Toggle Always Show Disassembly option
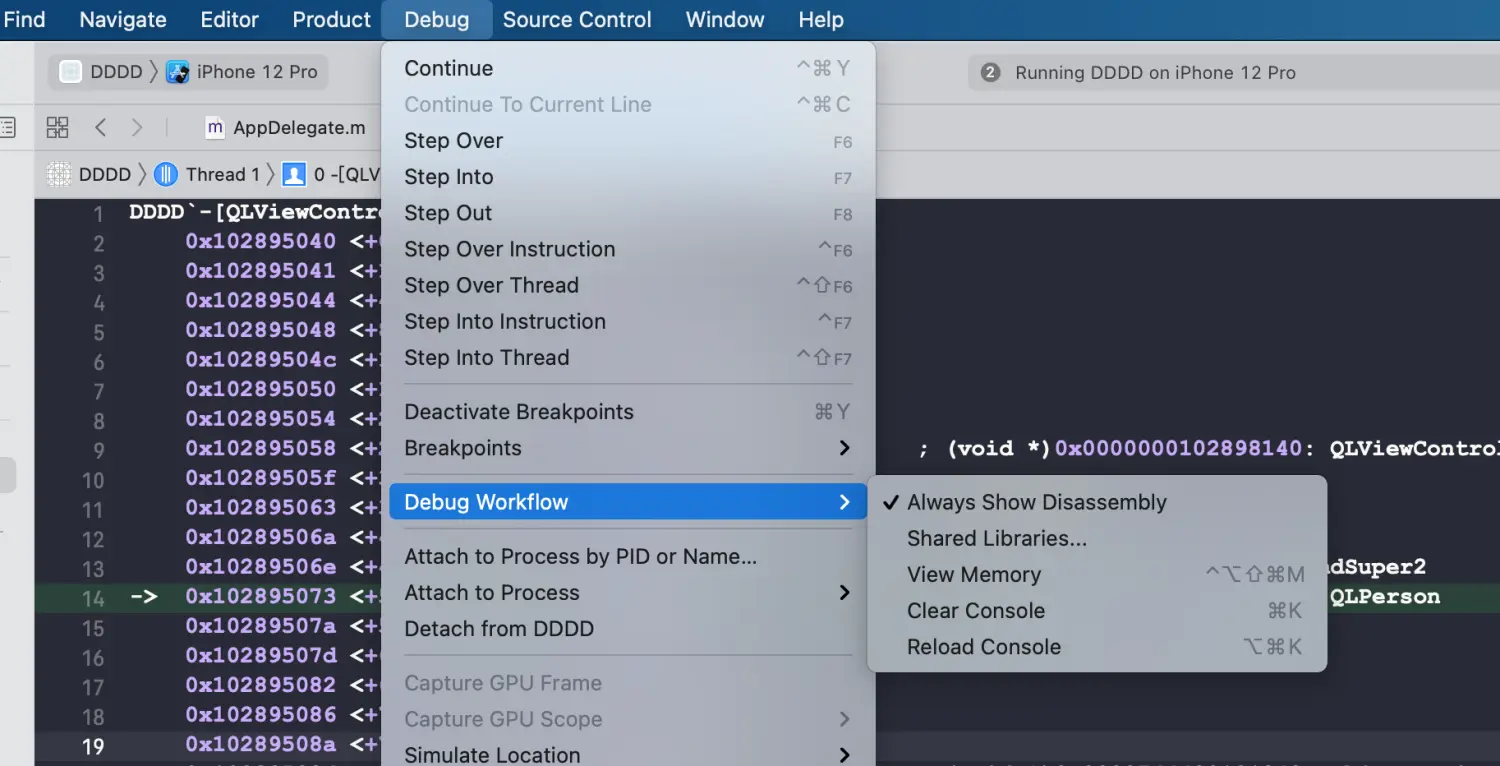The height and width of the screenshot is (766, 1500). [1036, 502]
